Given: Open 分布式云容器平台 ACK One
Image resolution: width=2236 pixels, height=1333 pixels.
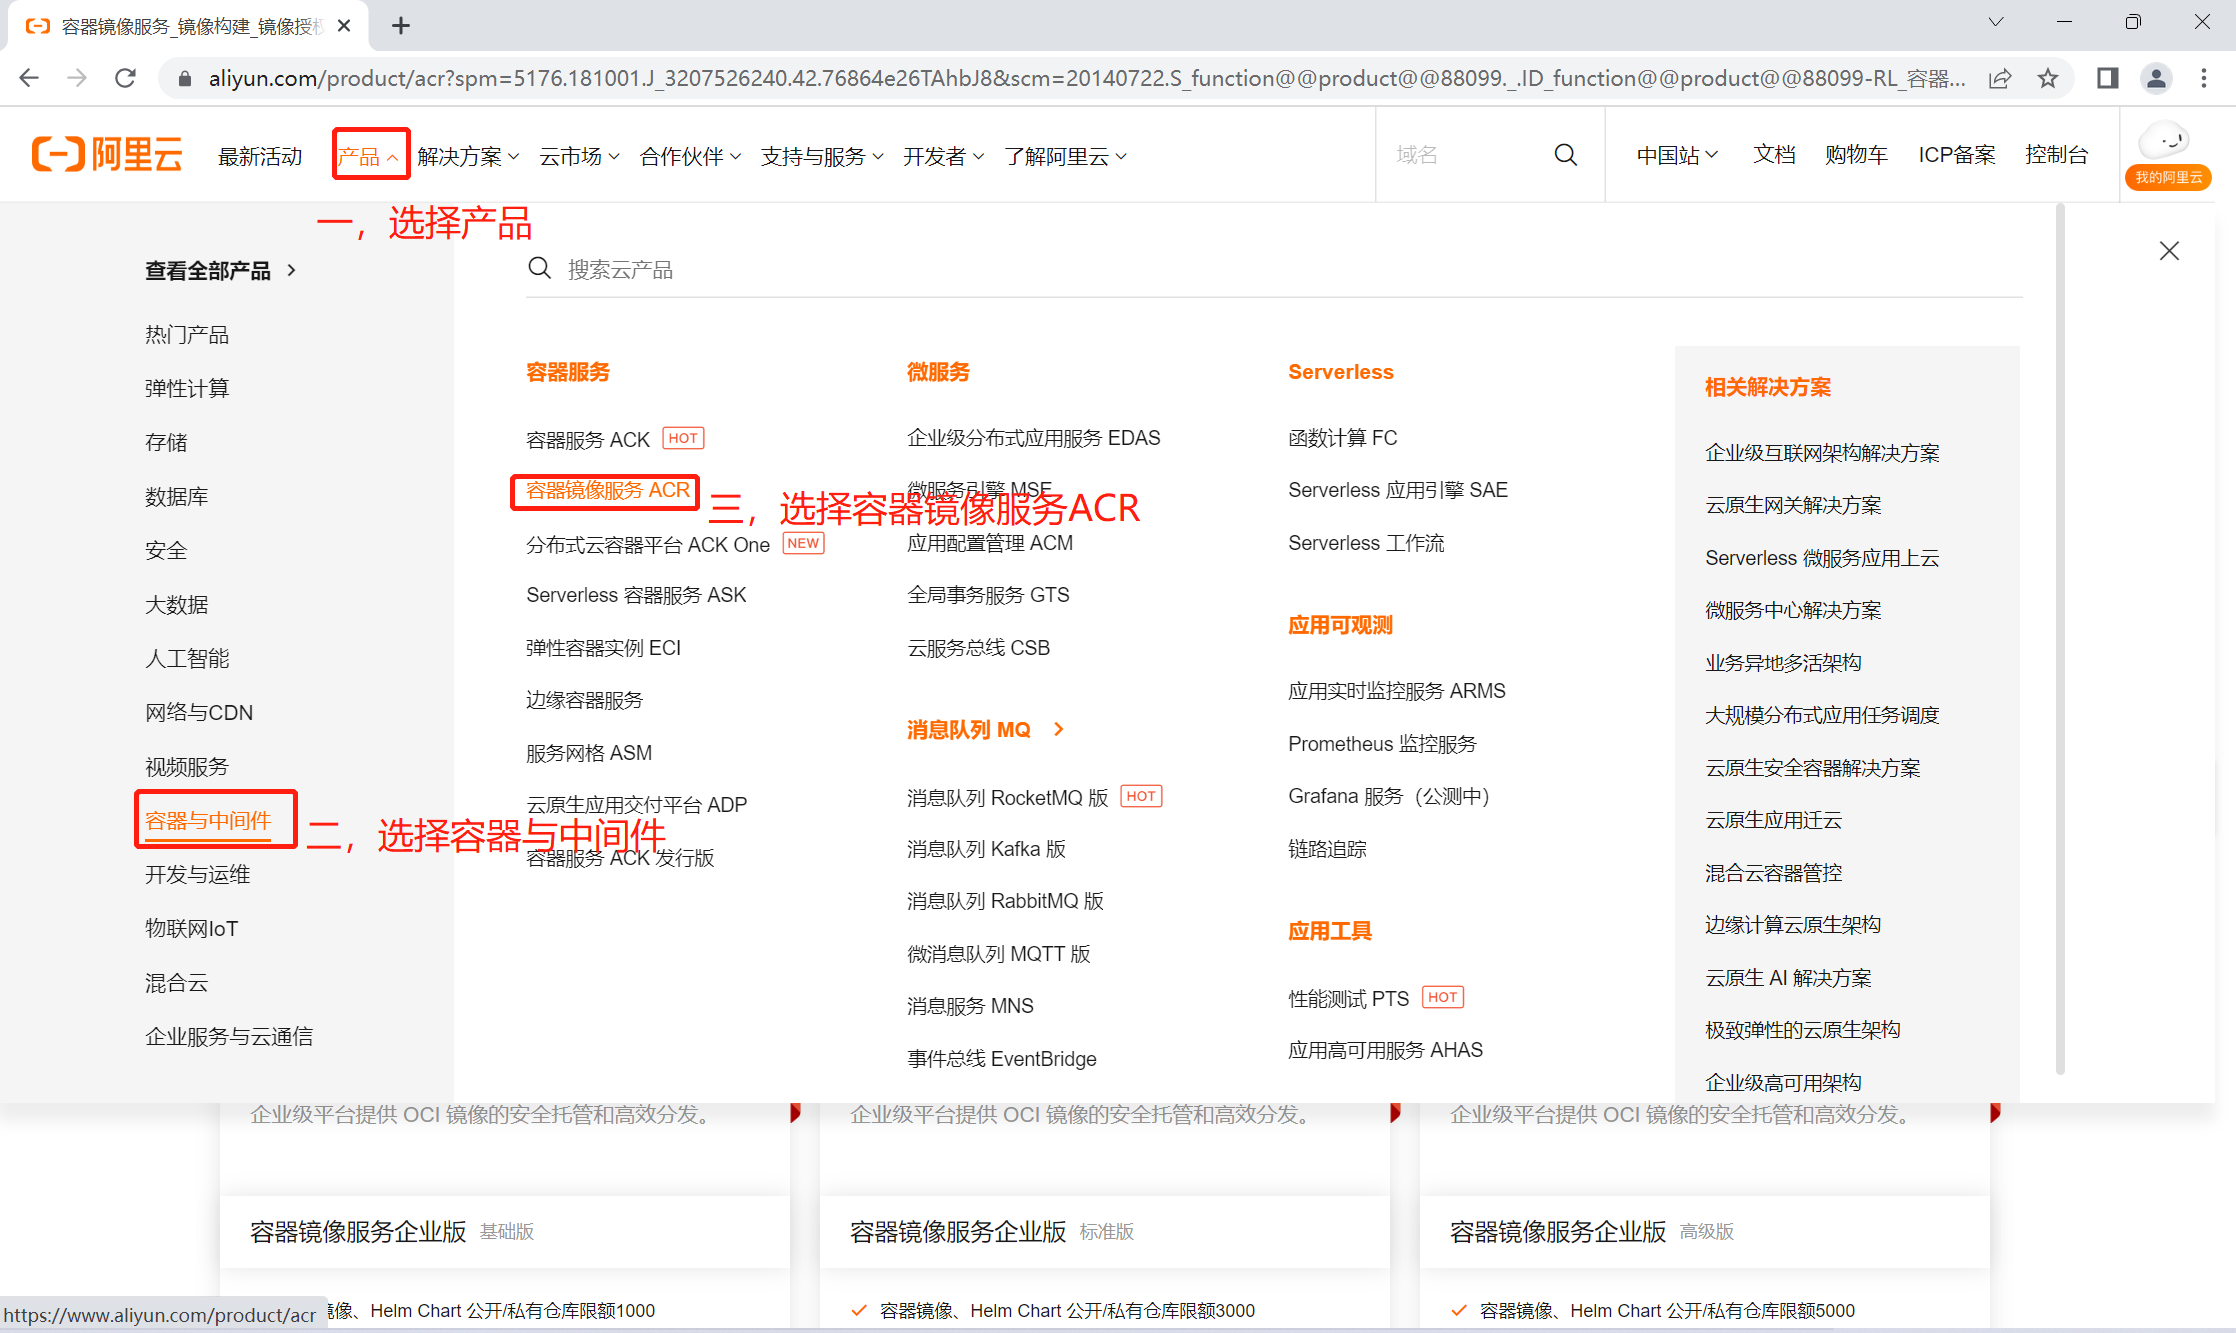Looking at the screenshot, I should point(648,544).
